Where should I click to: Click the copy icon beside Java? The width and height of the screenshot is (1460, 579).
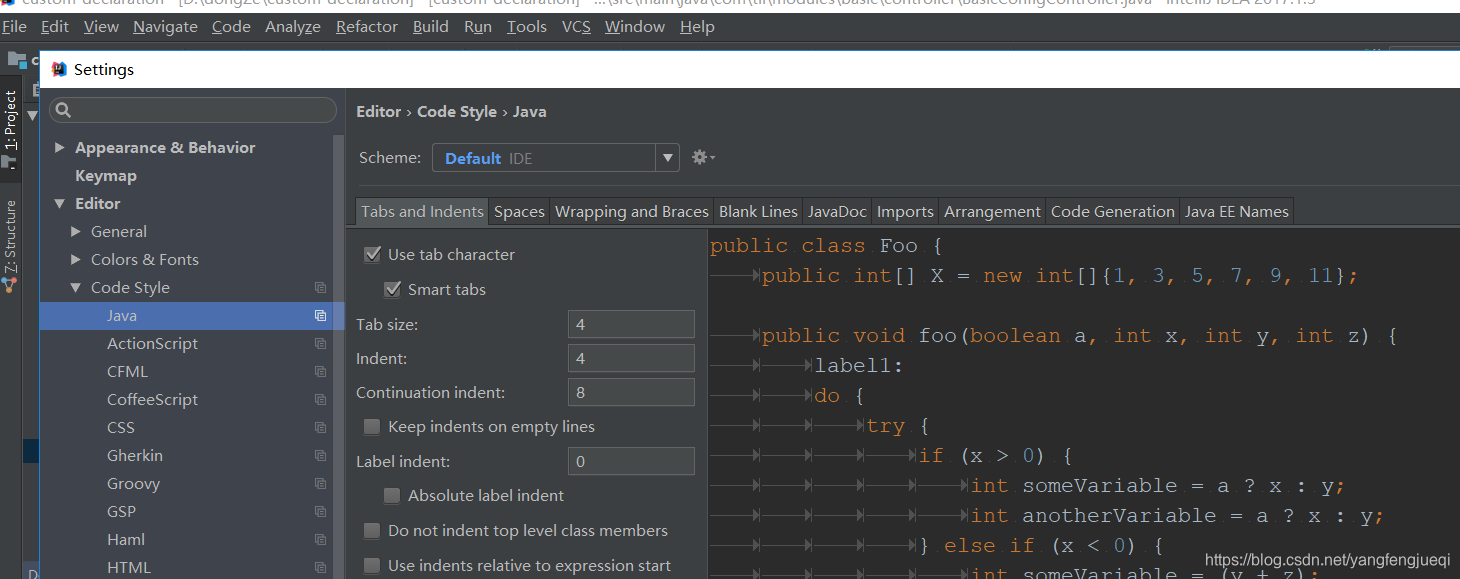320,316
